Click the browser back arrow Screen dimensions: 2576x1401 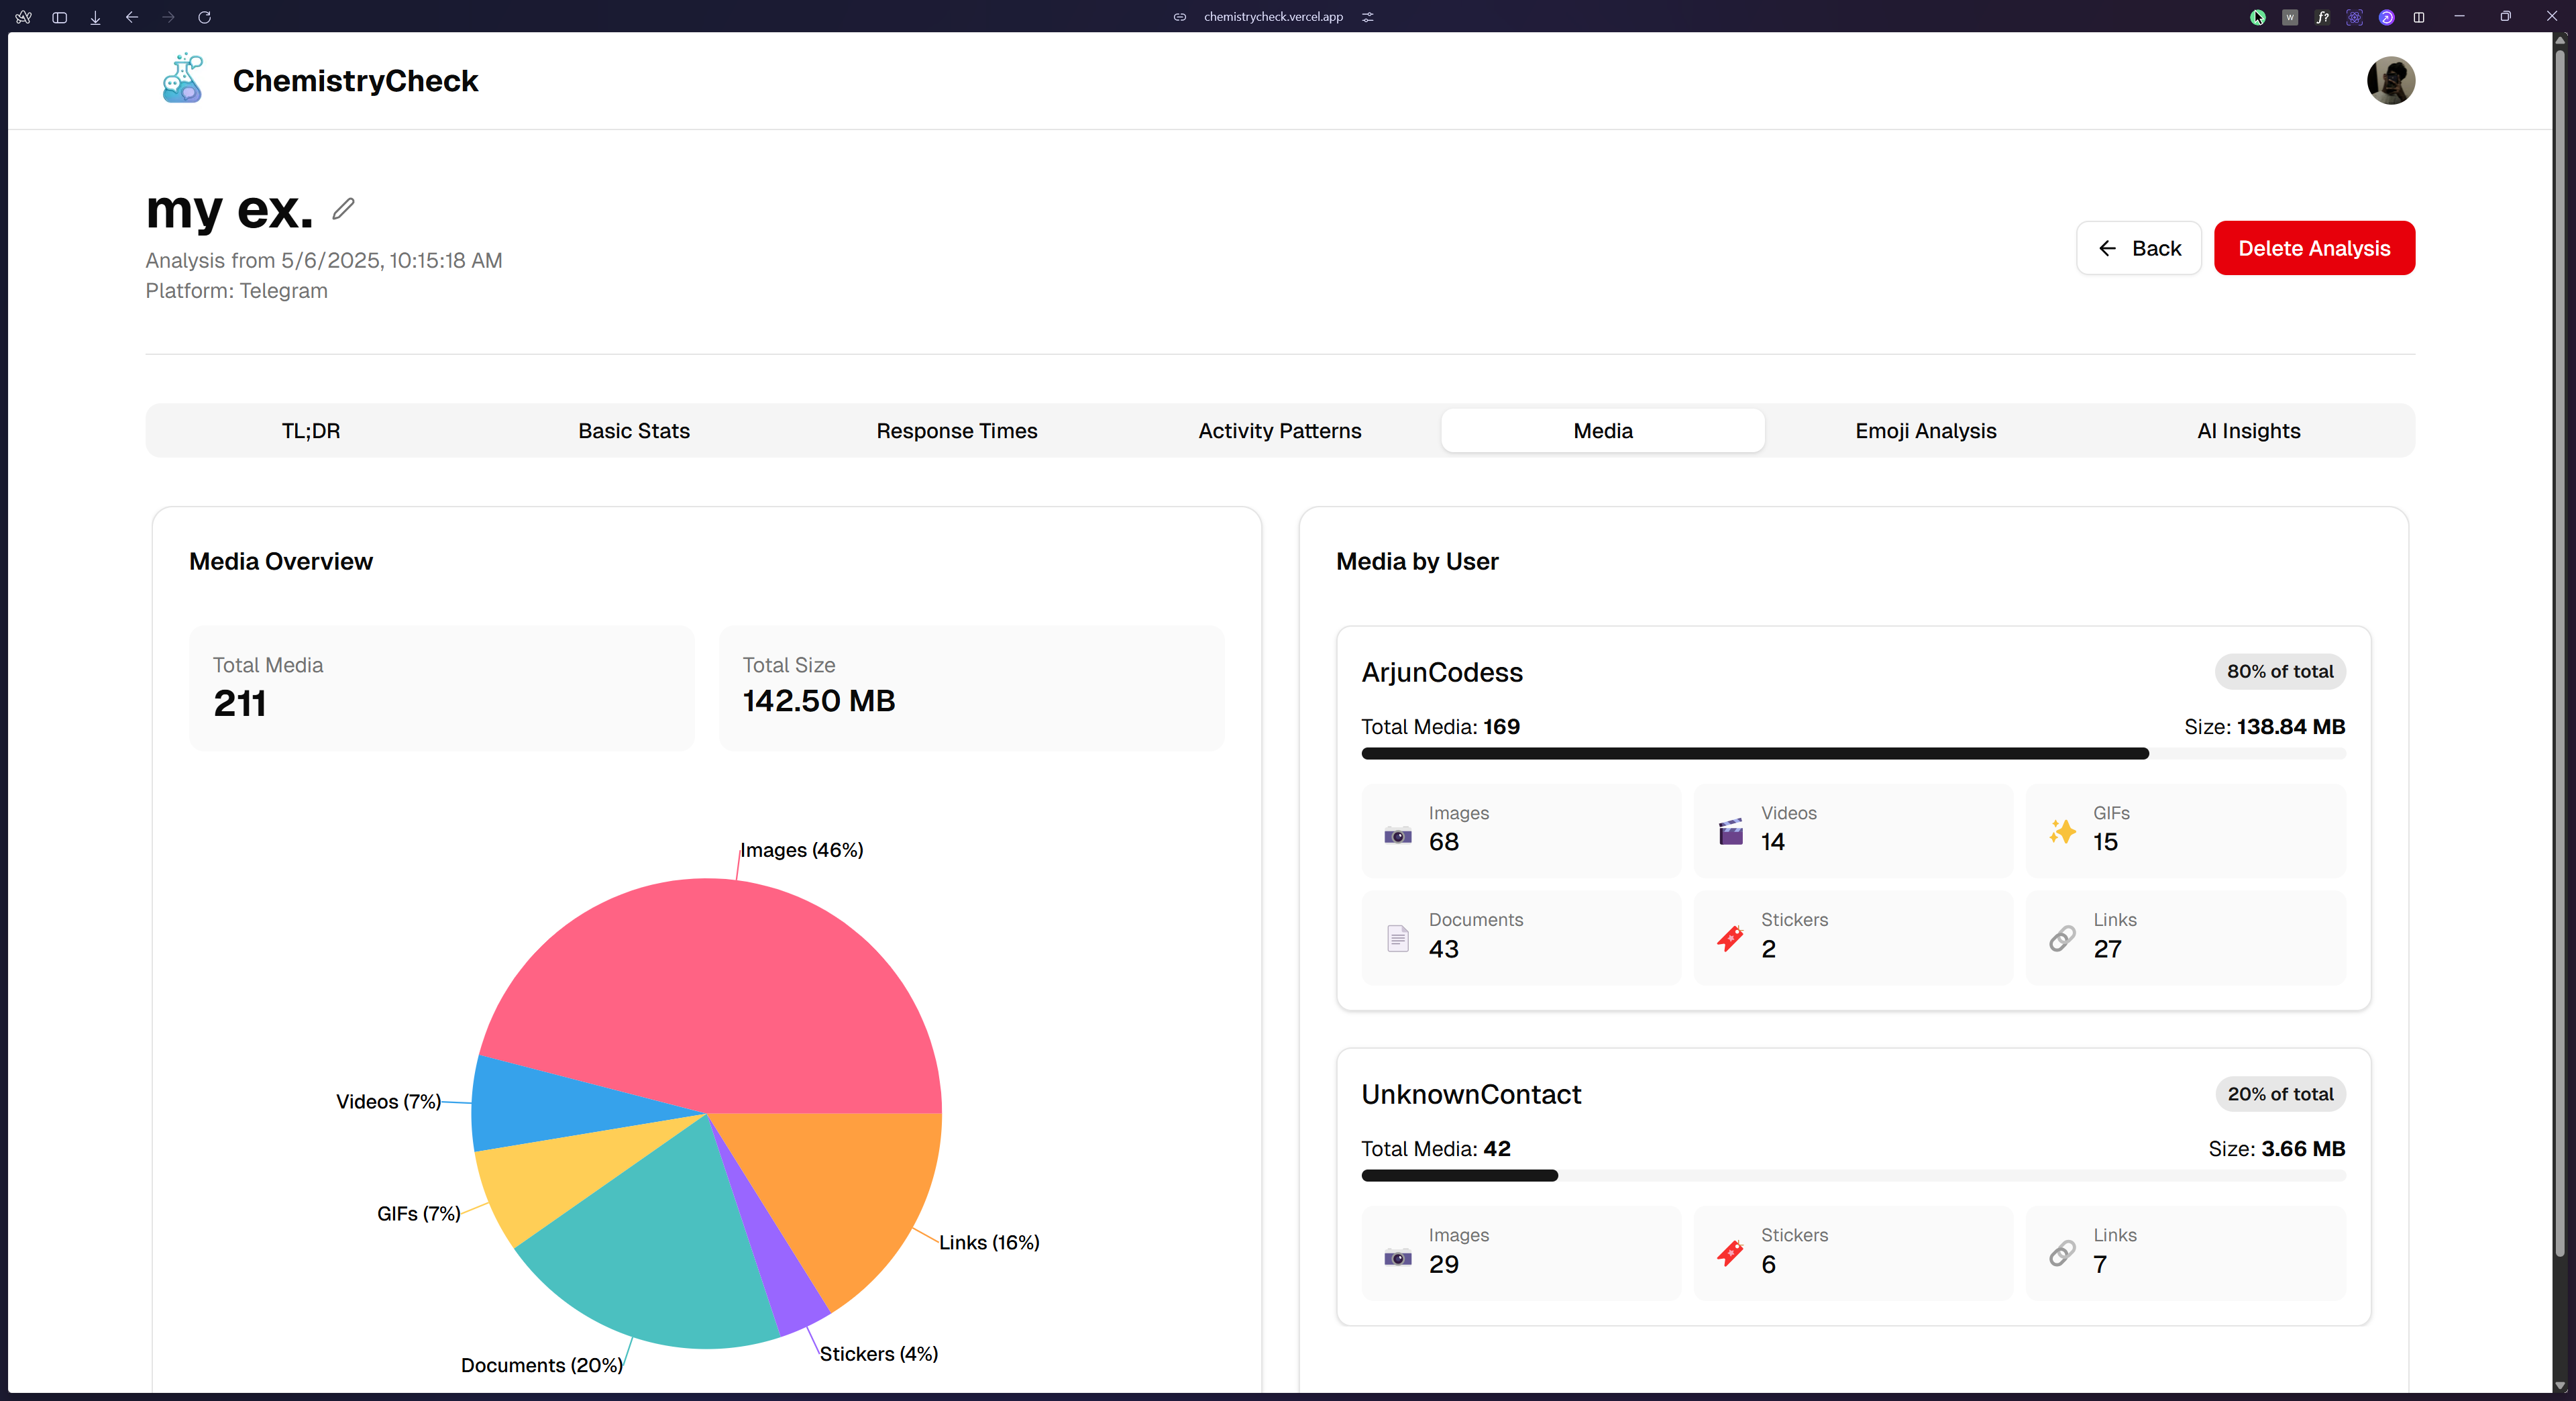(131, 17)
